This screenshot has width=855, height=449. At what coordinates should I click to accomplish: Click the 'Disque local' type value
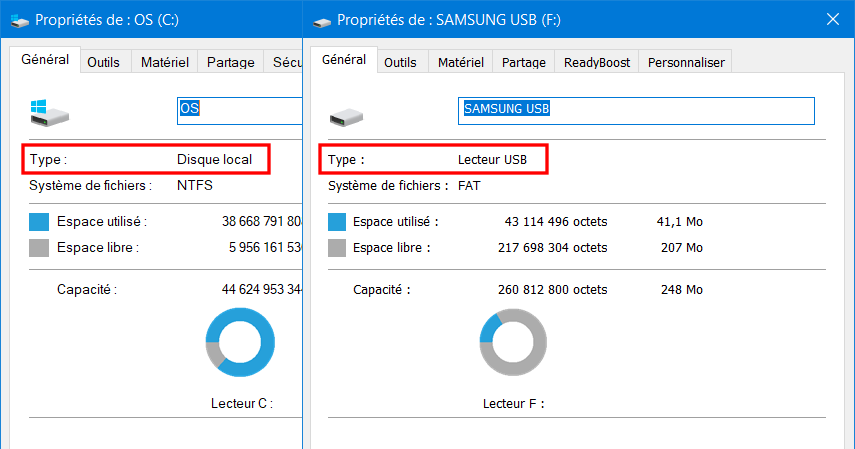pos(214,160)
